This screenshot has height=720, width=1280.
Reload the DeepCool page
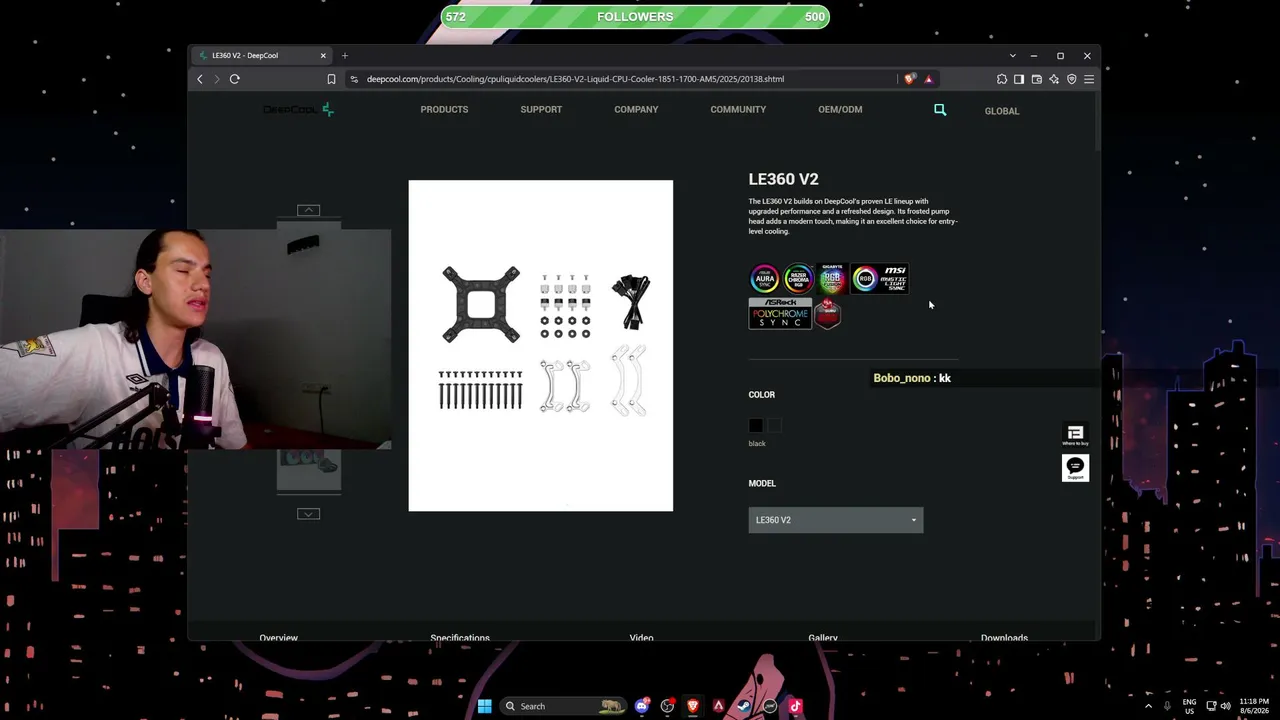pyautogui.click(x=235, y=79)
